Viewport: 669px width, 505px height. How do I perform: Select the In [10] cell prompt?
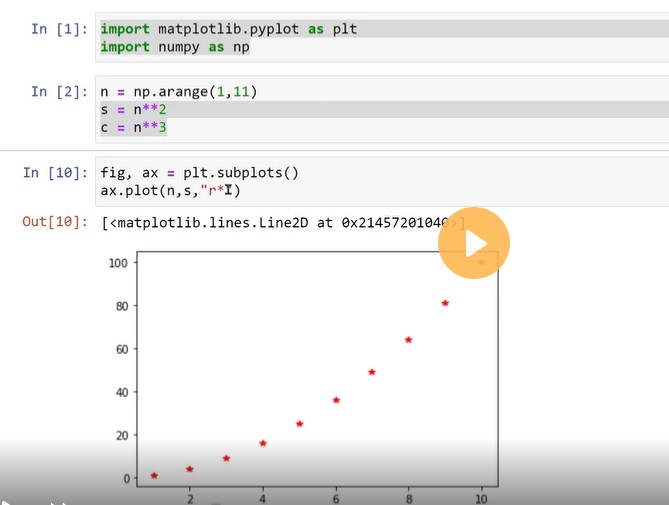pyautogui.click(x=49, y=172)
